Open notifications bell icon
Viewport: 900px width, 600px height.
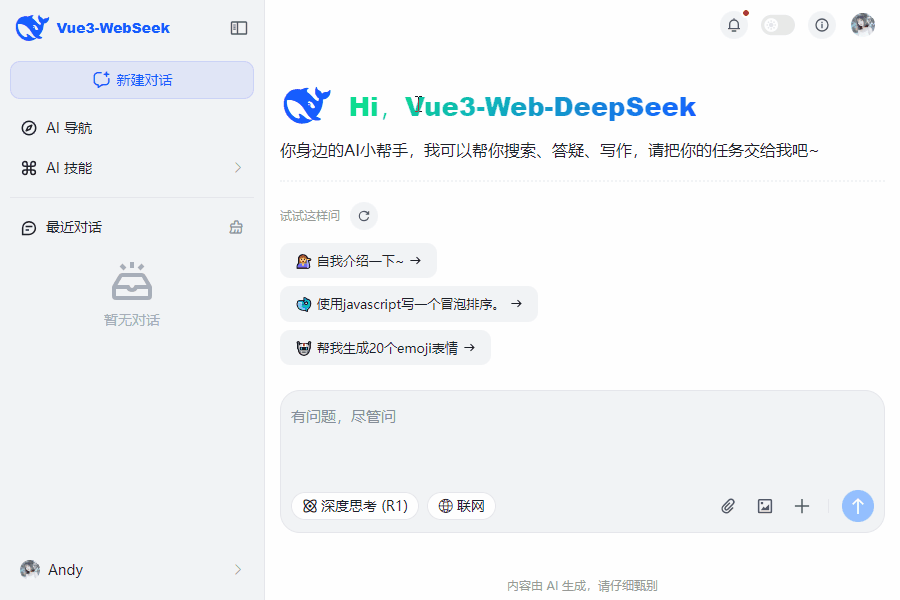coord(734,25)
